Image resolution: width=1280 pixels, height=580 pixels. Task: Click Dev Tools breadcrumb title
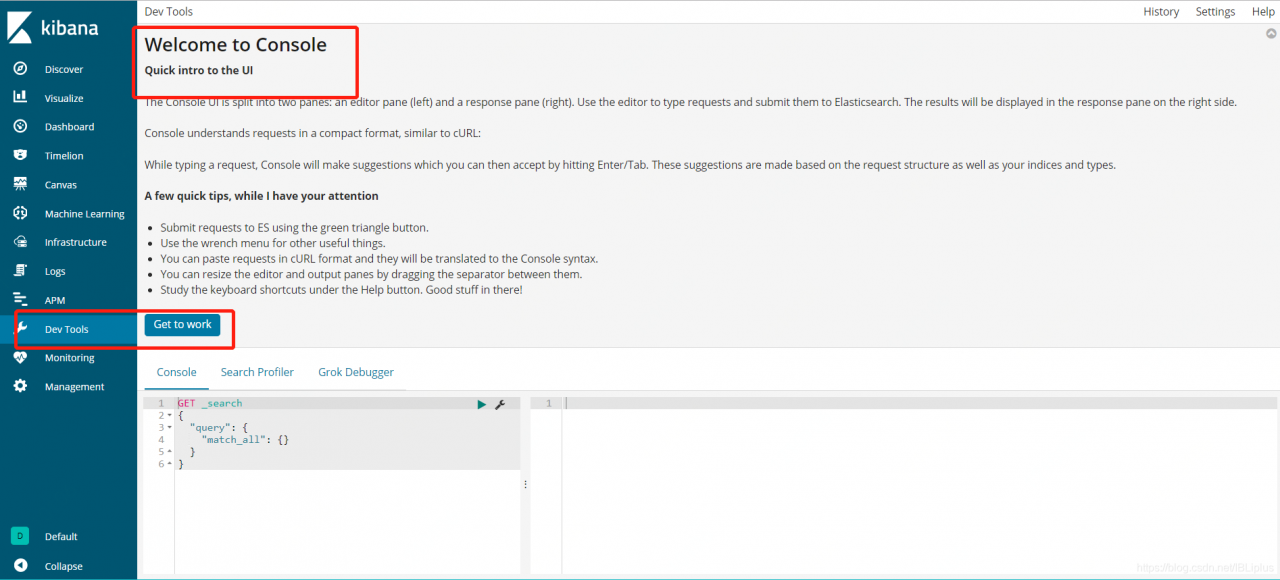[169, 12]
